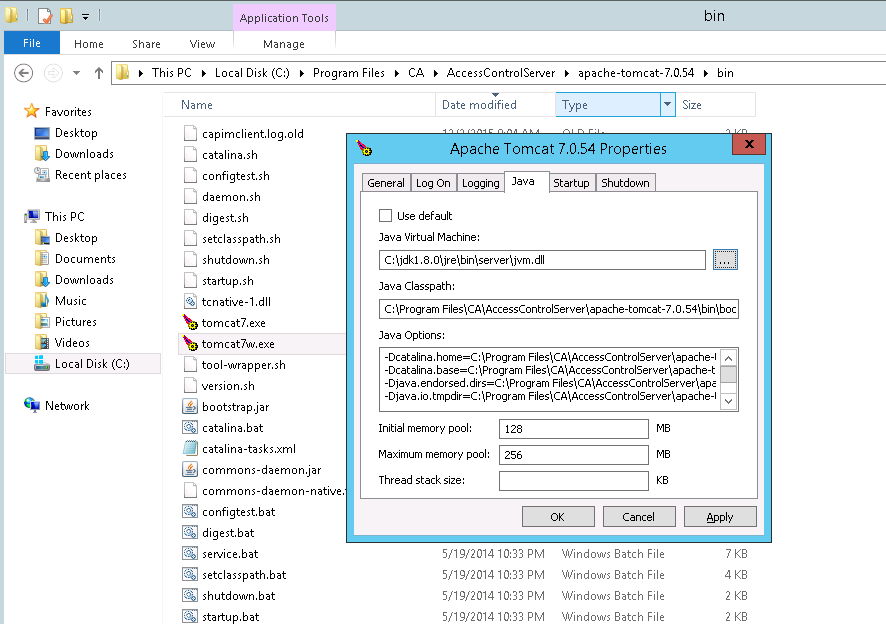The height and width of the screenshot is (624, 886).
Task: Click the shutdown.bat file icon
Action: [190, 596]
